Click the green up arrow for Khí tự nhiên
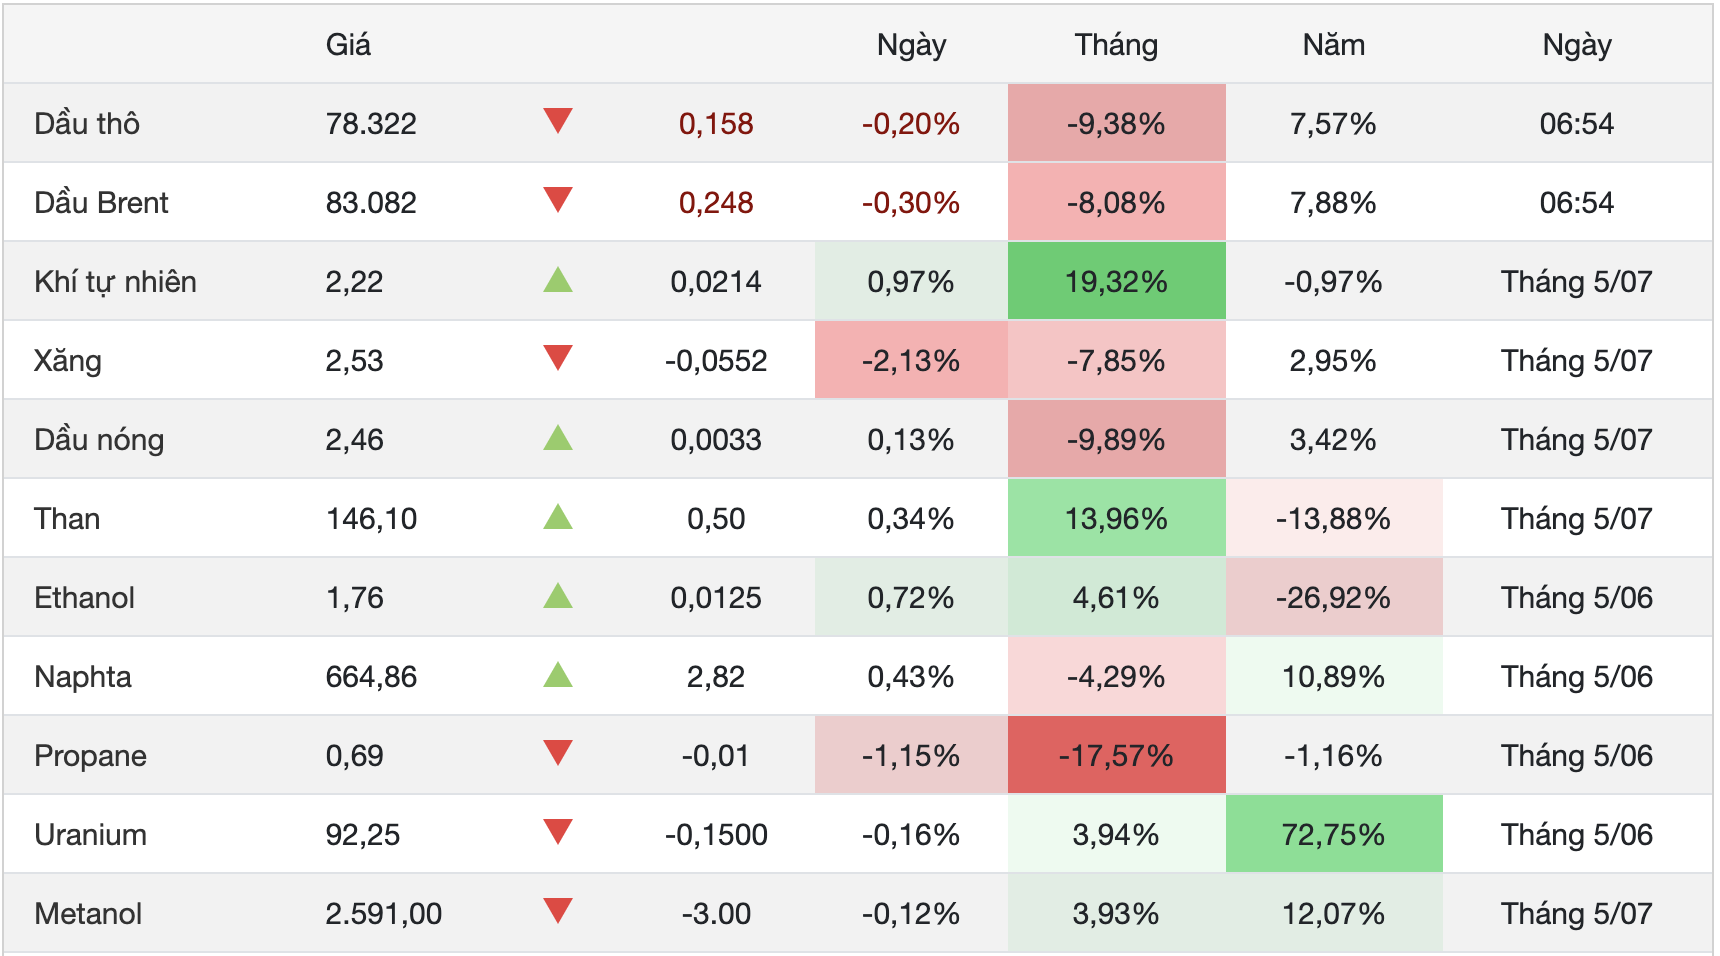1720x956 pixels. [558, 279]
